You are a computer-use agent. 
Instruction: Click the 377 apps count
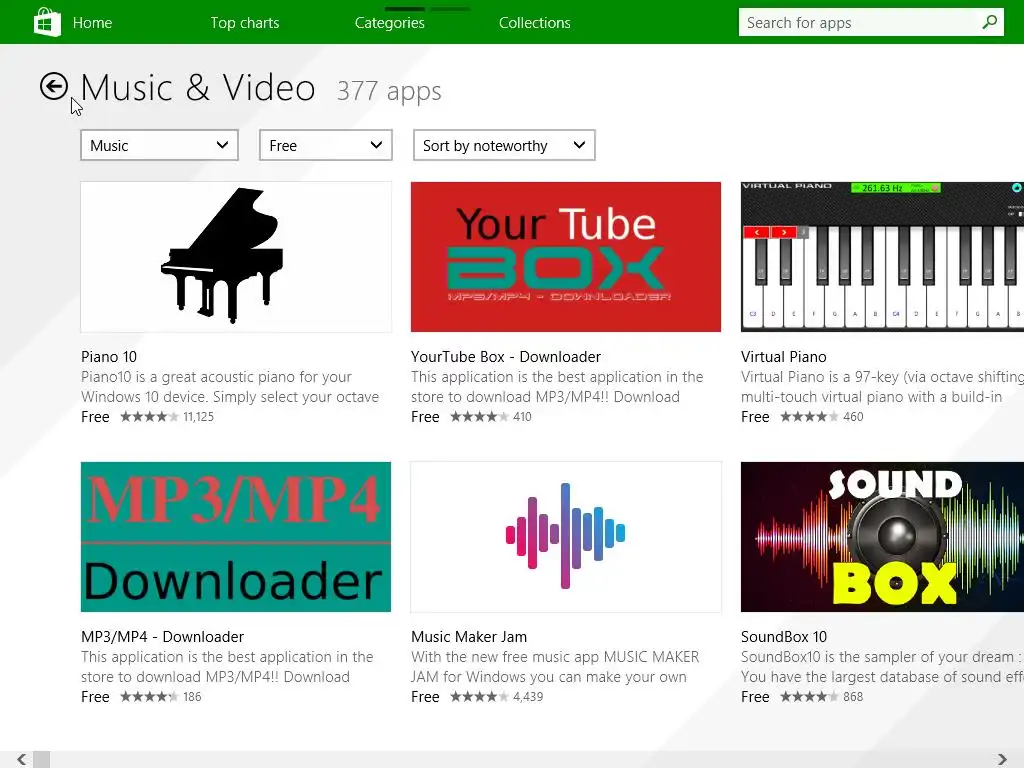389,91
